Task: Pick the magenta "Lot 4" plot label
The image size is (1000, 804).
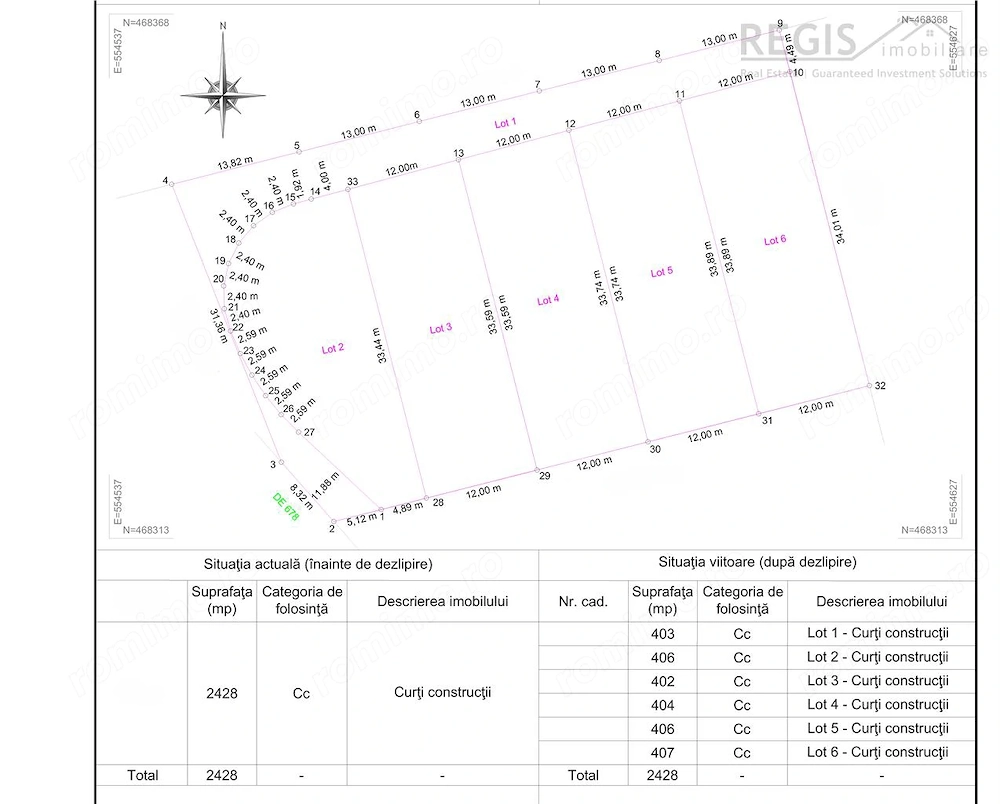Action: pyautogui.click(x=548, y=300)
